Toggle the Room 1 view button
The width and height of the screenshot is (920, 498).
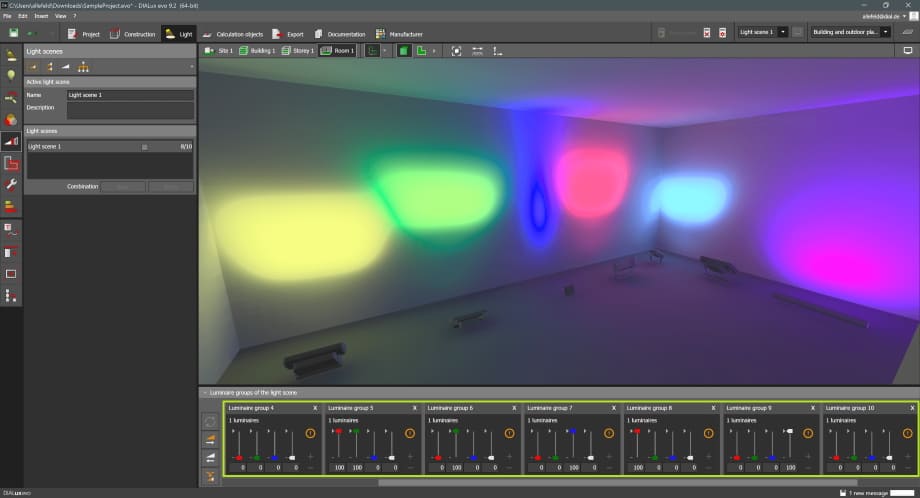[x=337, y=50]
